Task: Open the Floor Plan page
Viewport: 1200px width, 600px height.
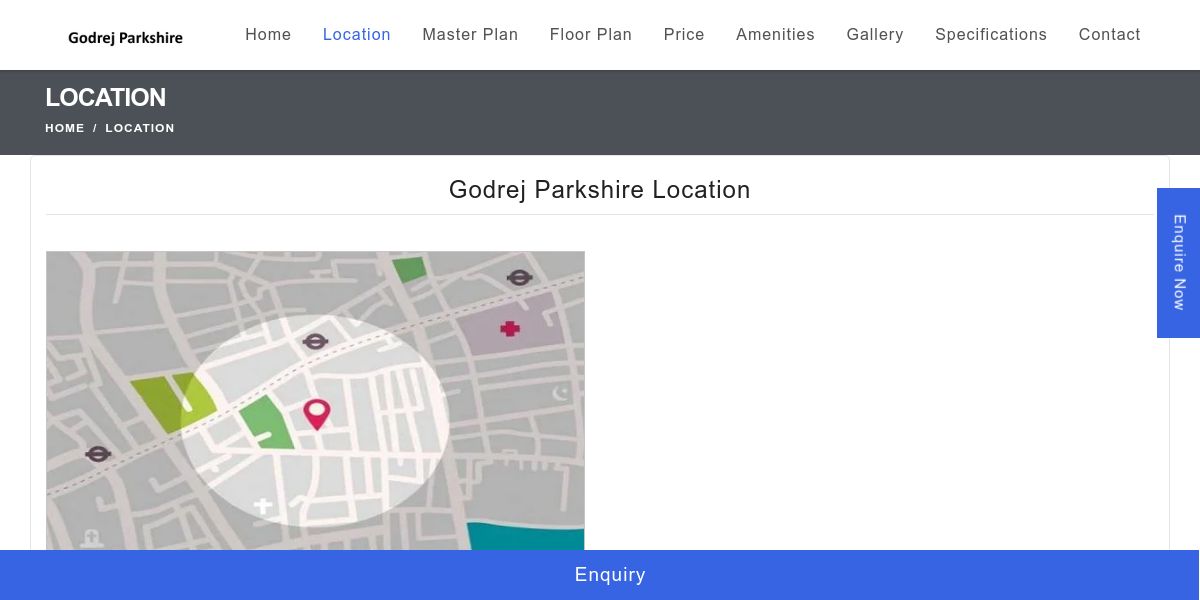Action: (x=591, y=34)
